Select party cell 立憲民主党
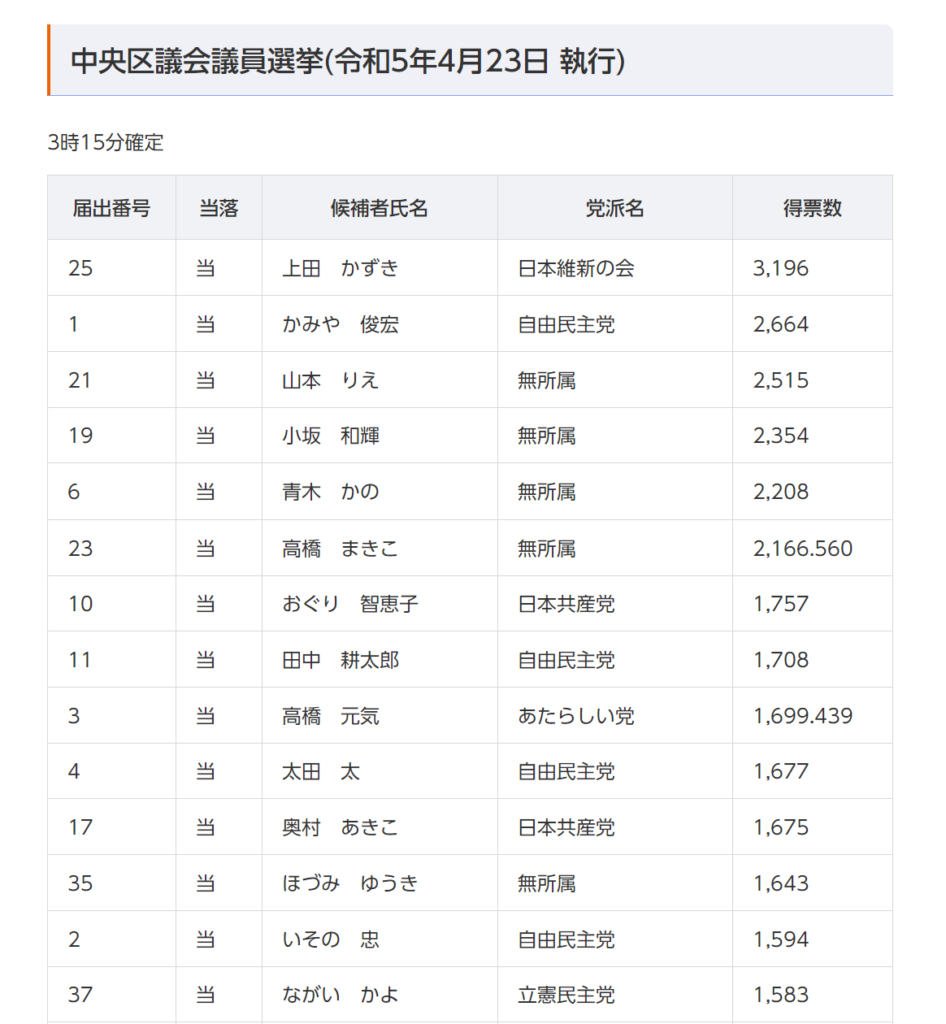 coord(566,995)
